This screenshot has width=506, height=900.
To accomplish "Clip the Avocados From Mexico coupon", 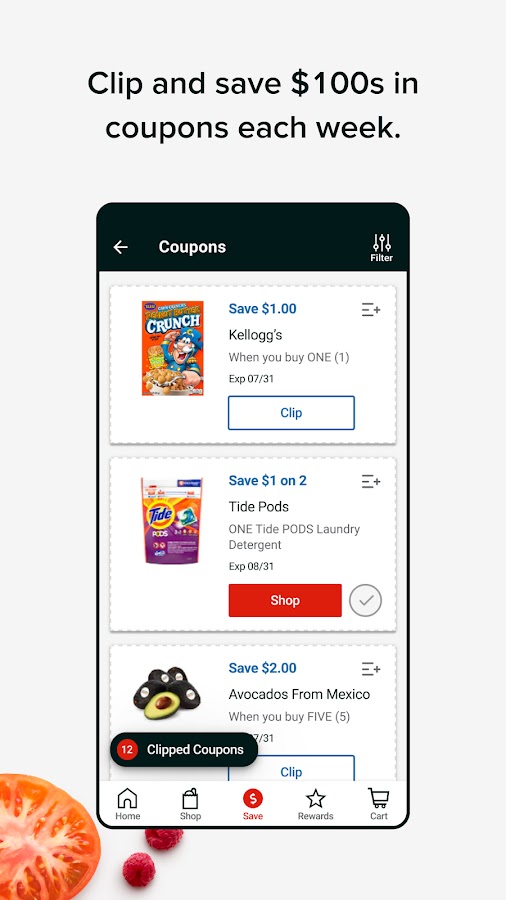I will [x=291, y=768].
